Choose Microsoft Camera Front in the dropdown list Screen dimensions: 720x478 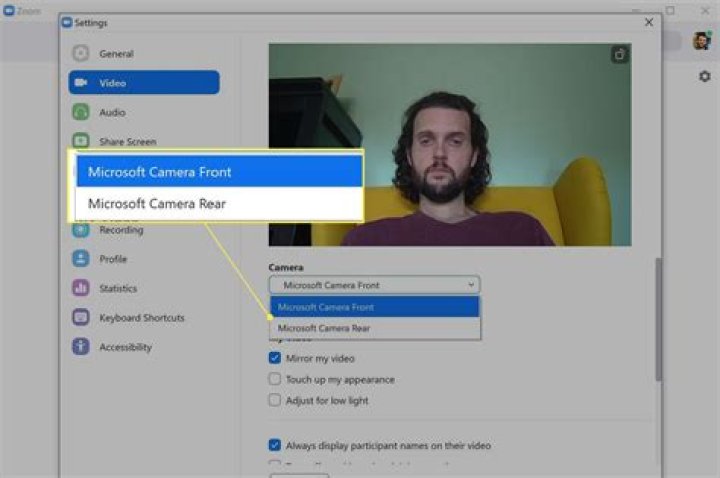click(374, 307)
